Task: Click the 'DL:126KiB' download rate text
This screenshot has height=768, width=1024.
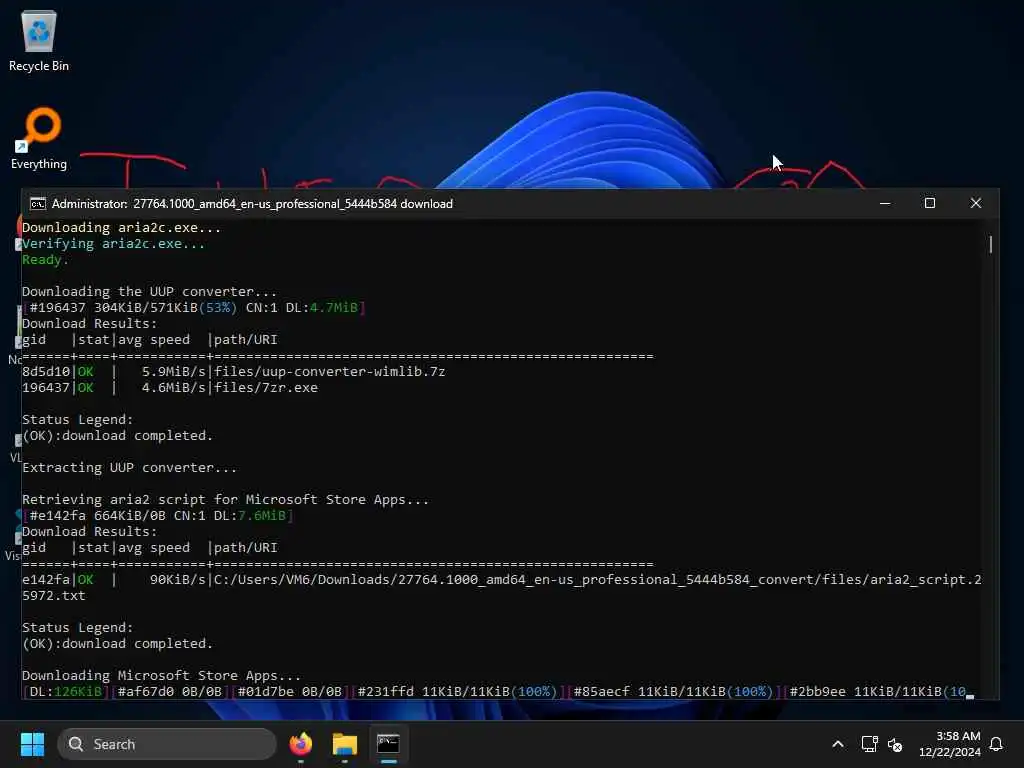Action: [x=65, y=692]
